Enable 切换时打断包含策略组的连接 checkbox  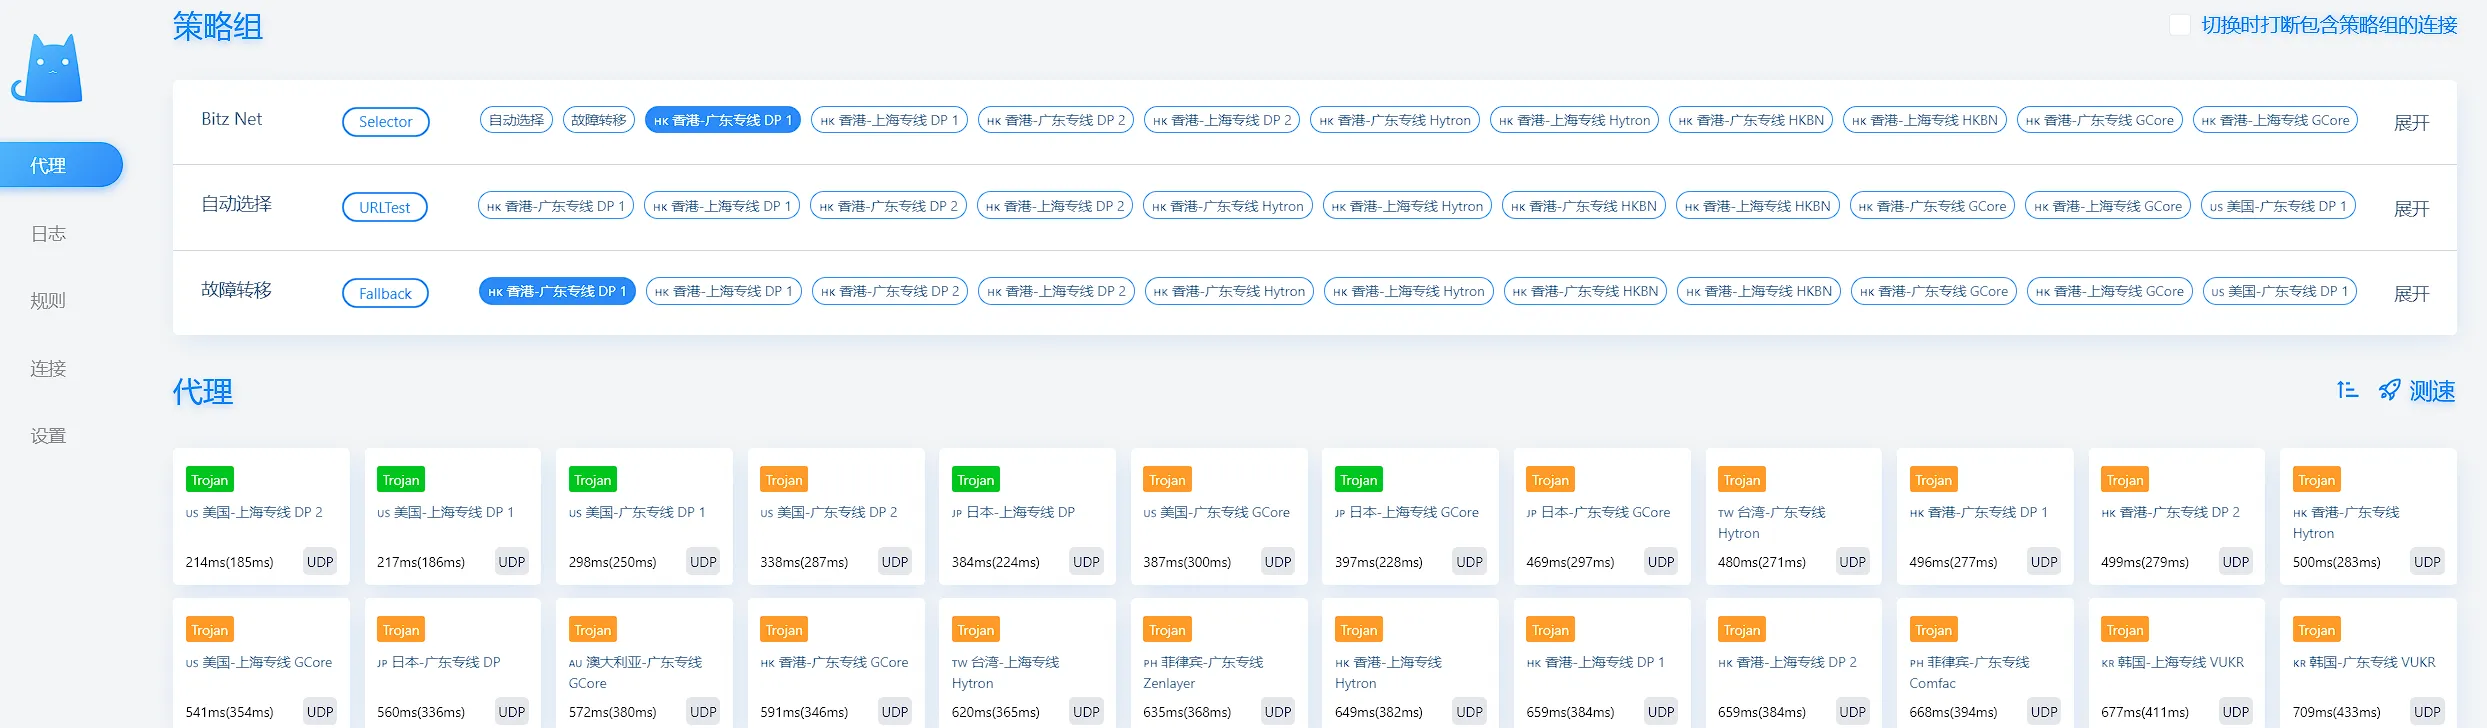2180,25
